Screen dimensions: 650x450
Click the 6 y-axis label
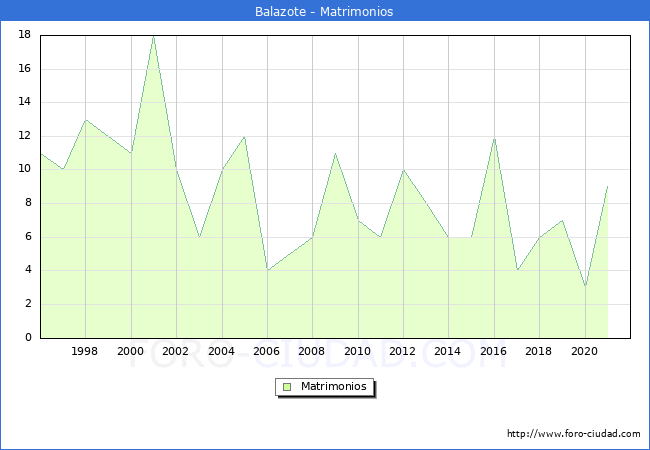coord(28,237)
